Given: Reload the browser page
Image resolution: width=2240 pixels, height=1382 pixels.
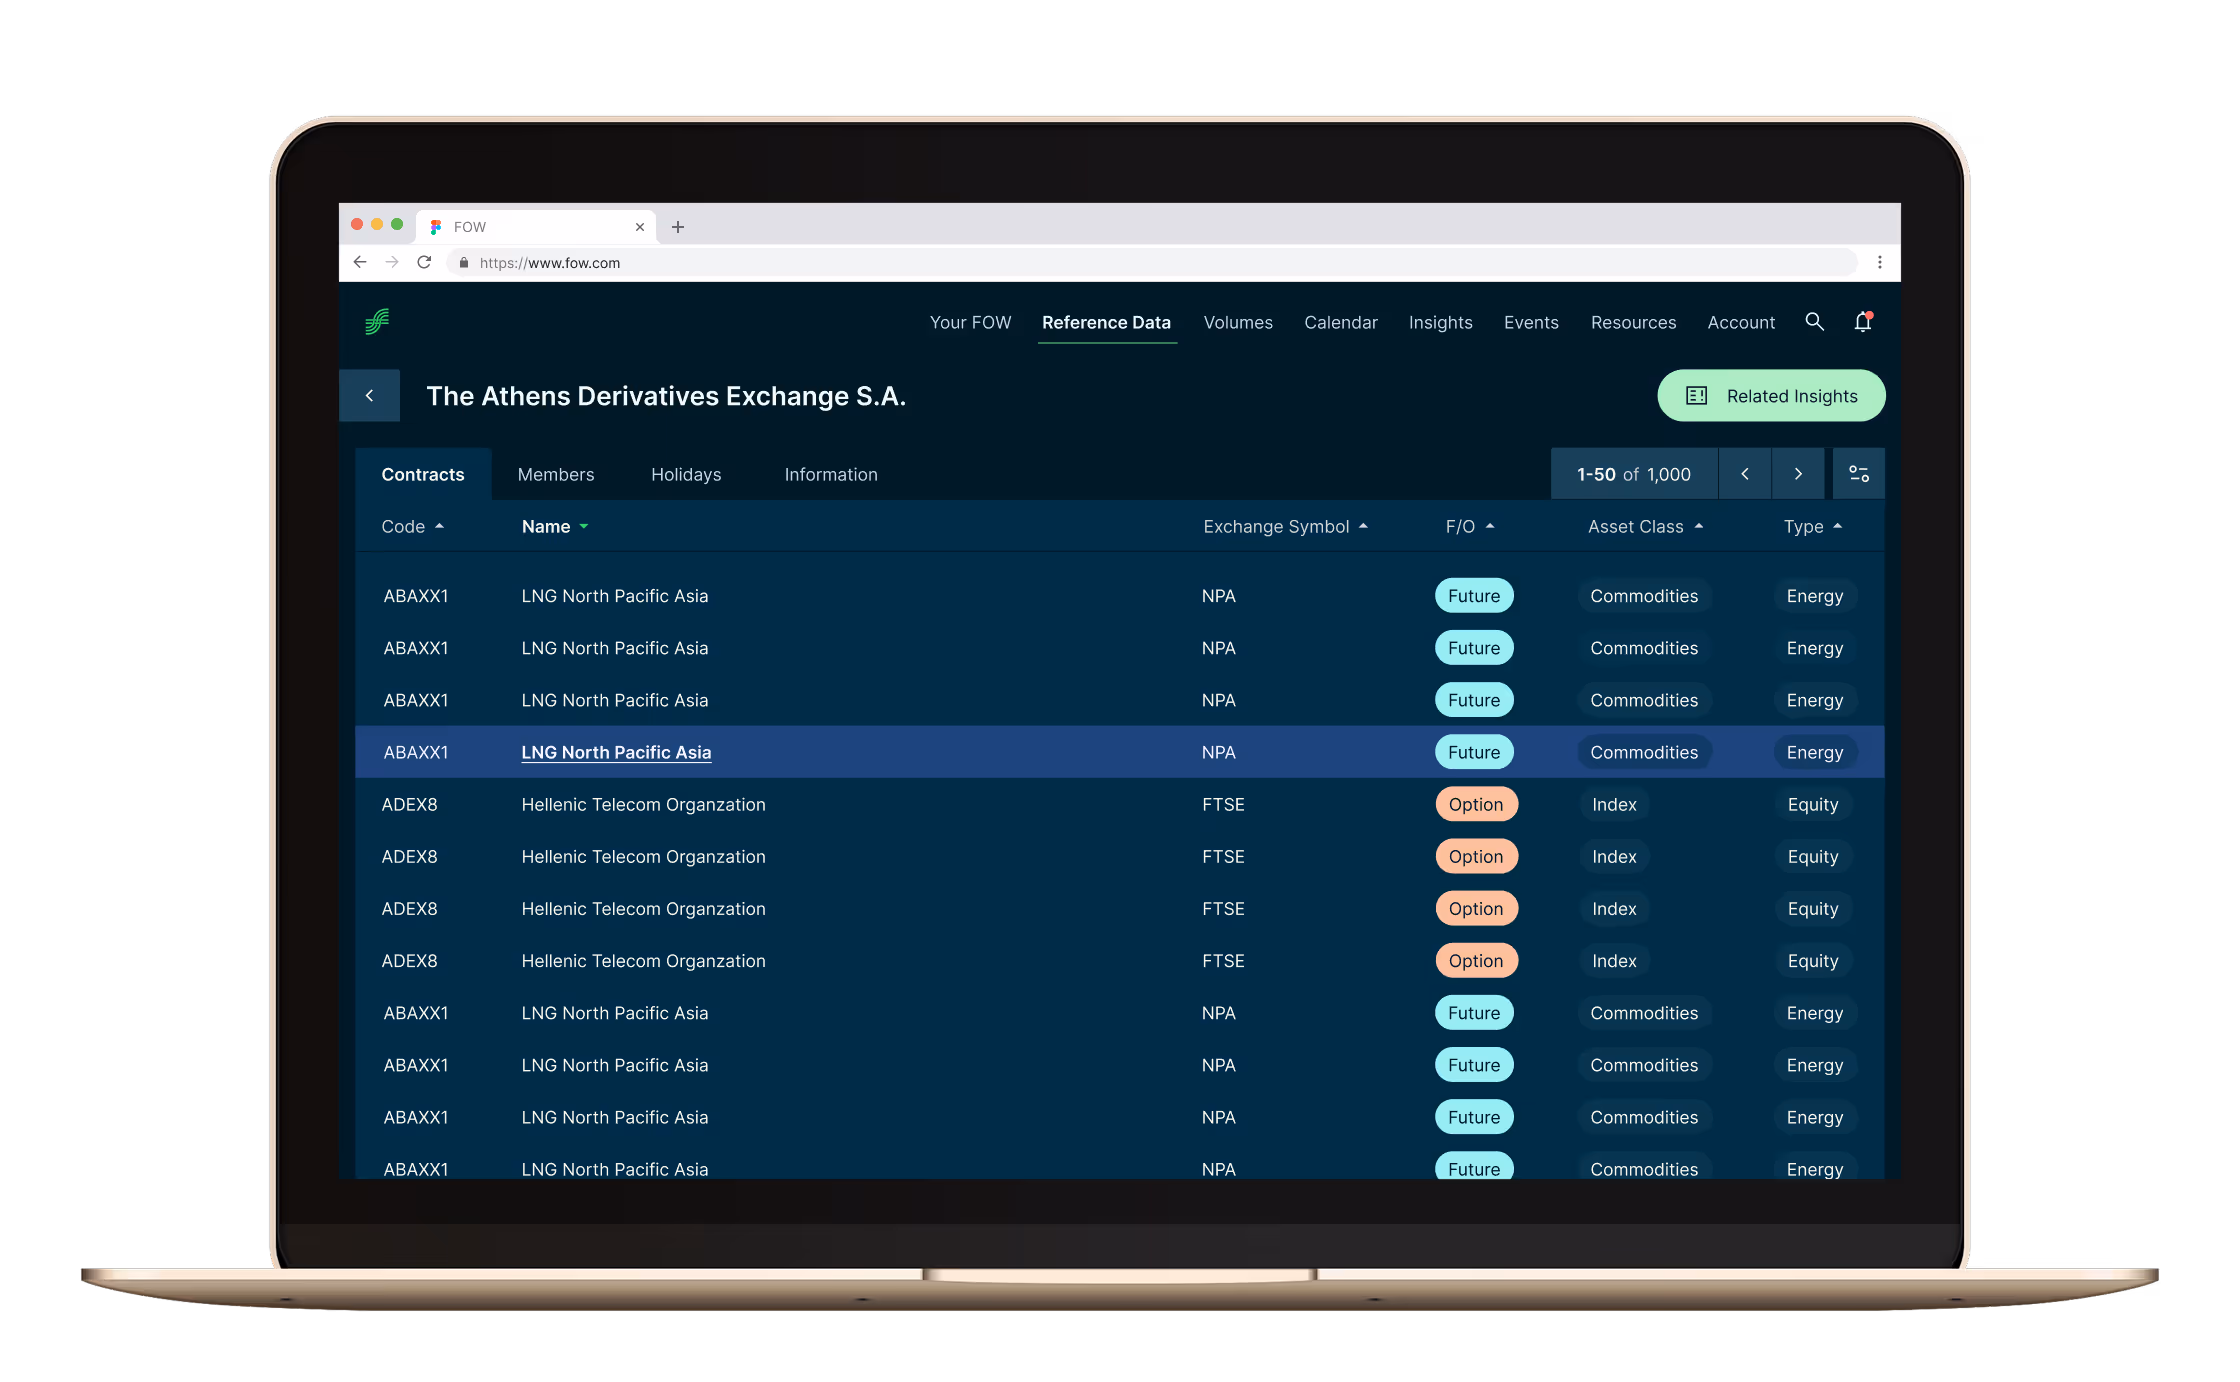Looking at the screenshot, I should click(x=424, y=262).
